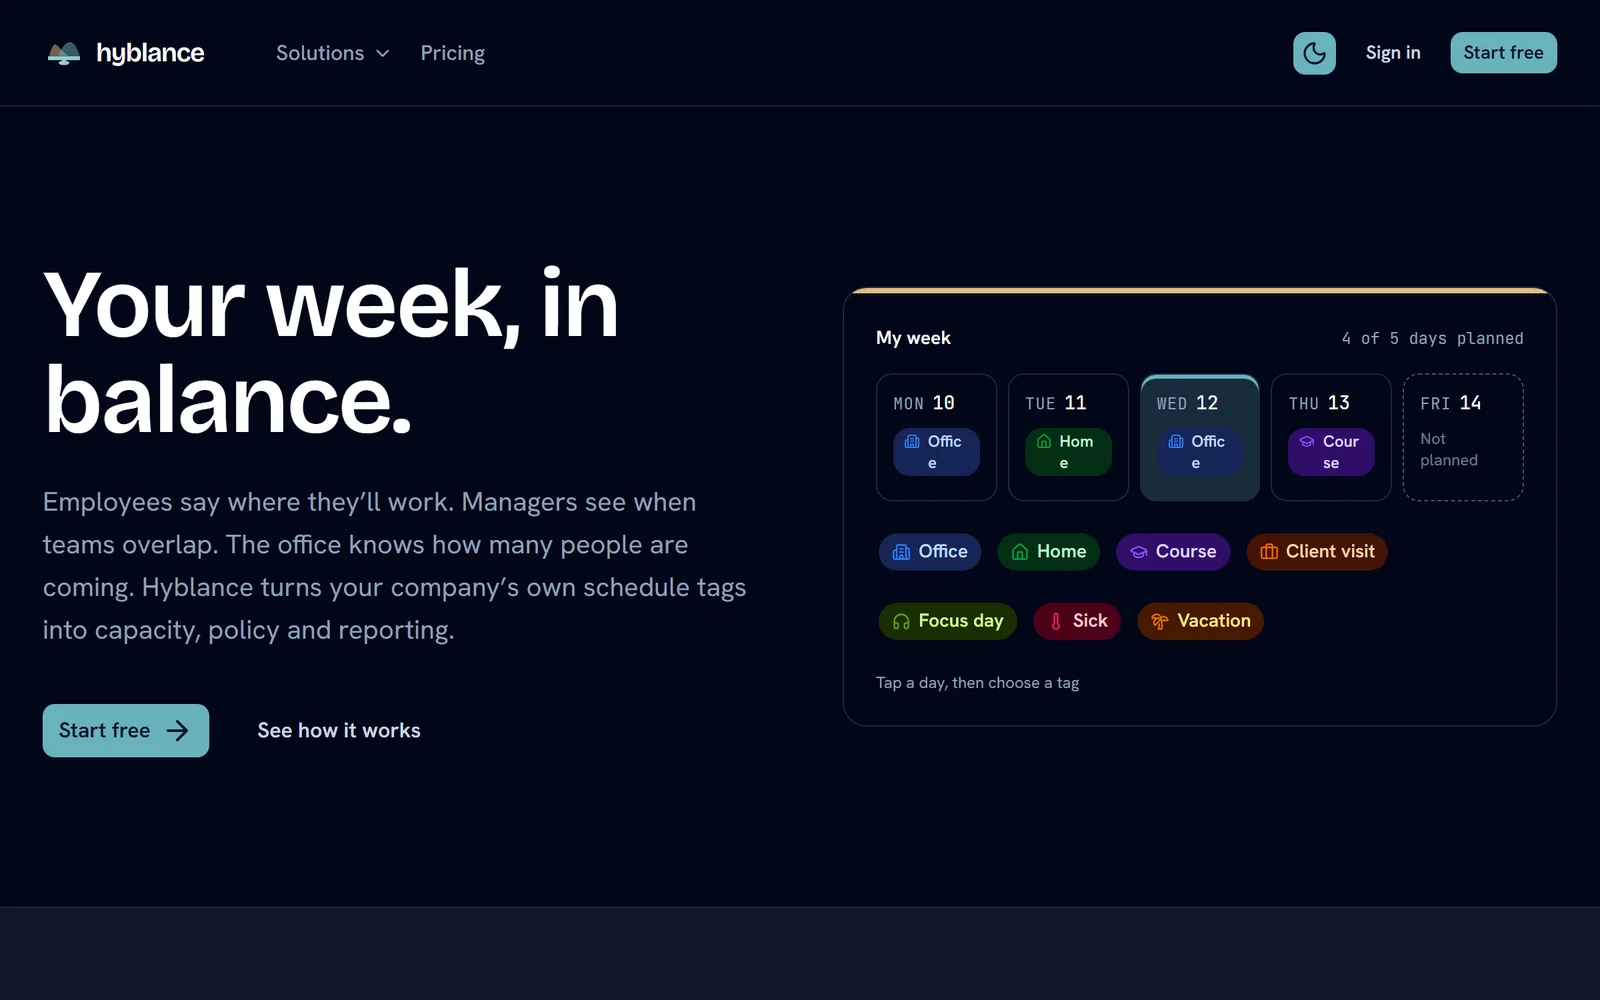Click the building icon in Wednesday's Office tag

pos(1176,441)
